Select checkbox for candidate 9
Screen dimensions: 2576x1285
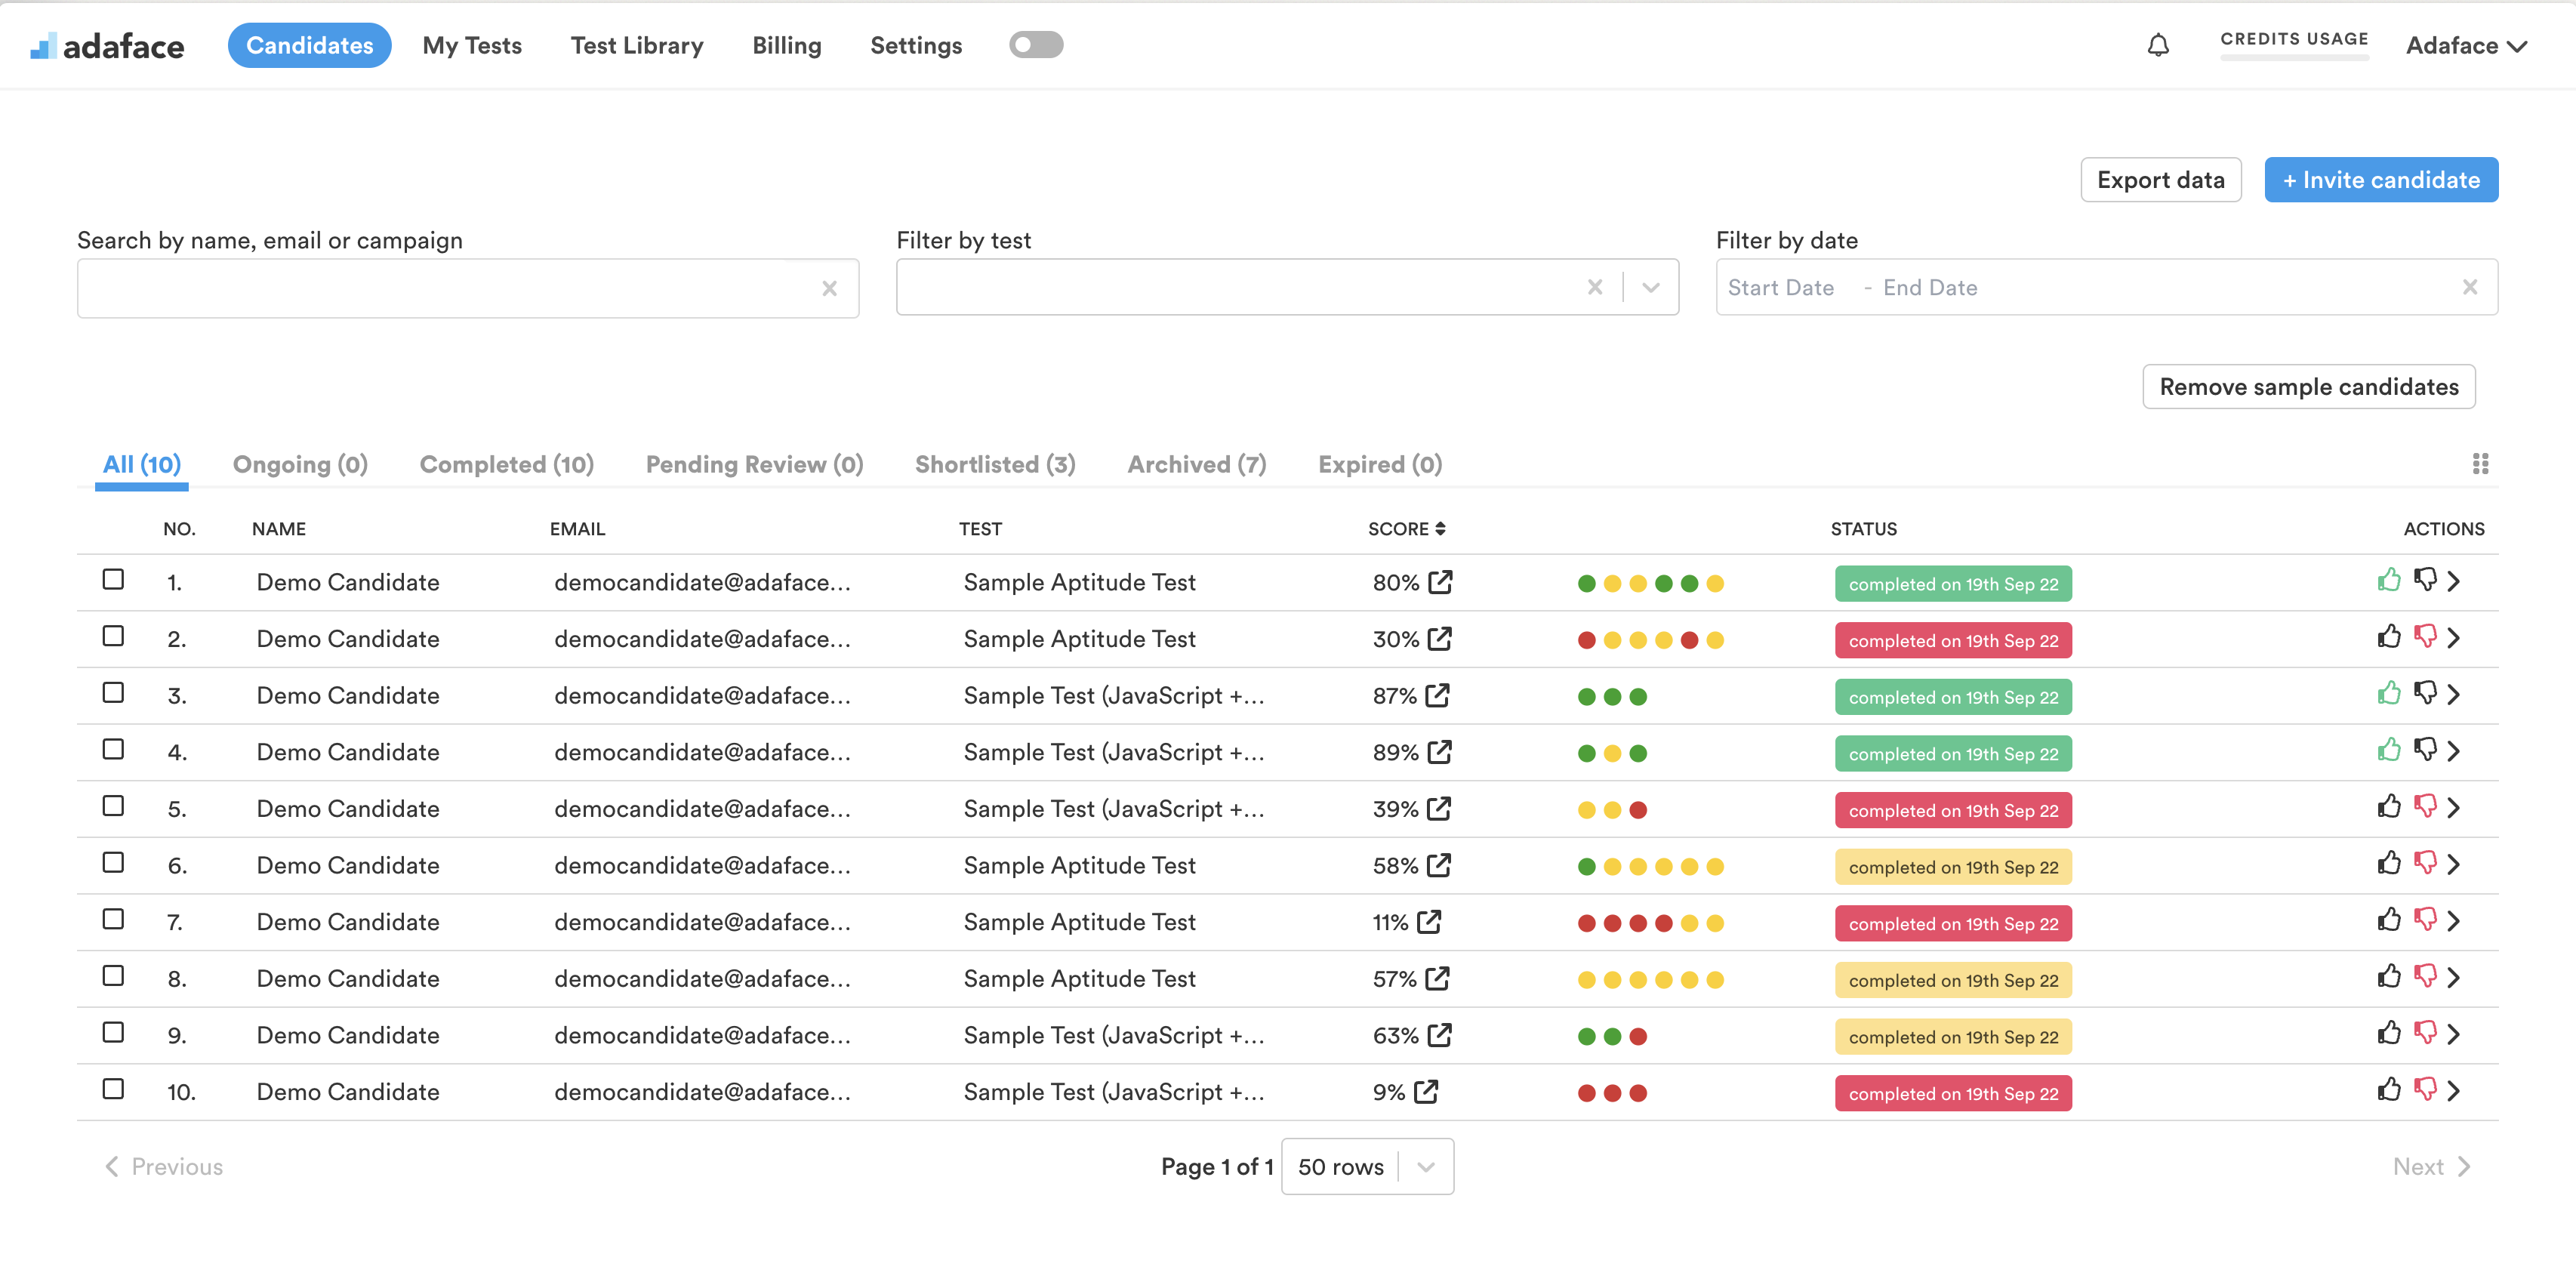click(x=113, y=1033)
